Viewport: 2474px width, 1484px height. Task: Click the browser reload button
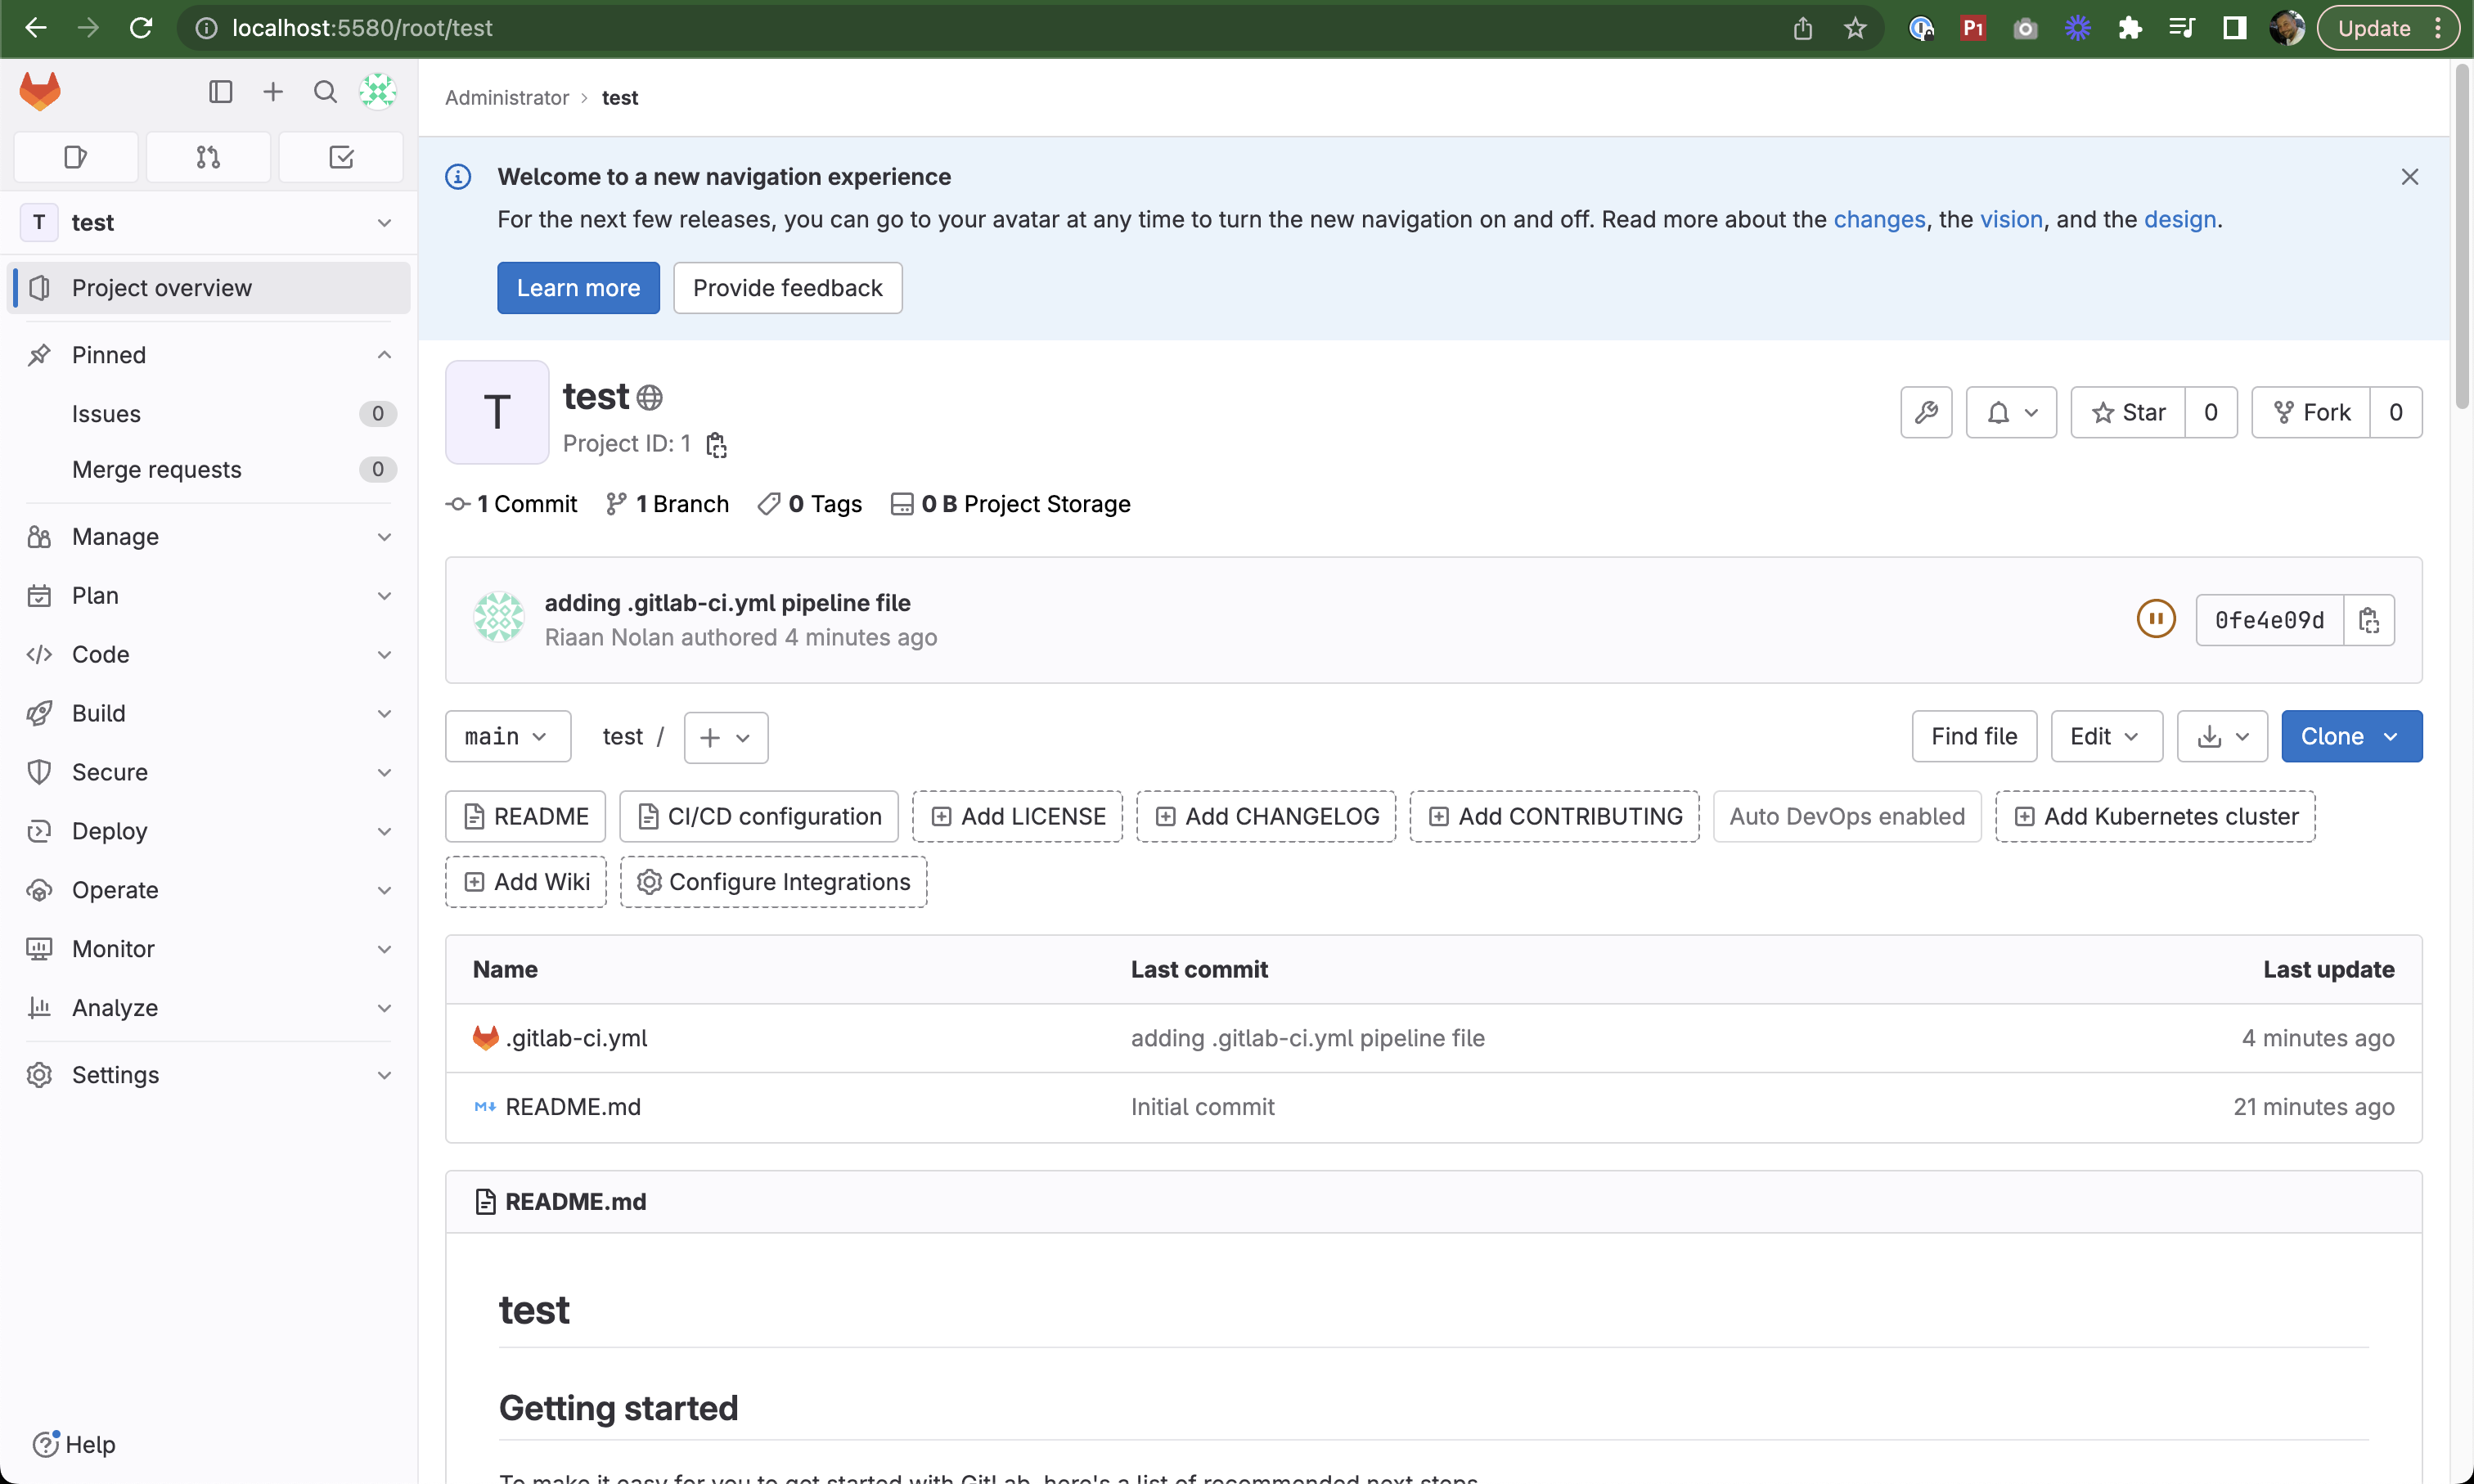tap(141, 28)
